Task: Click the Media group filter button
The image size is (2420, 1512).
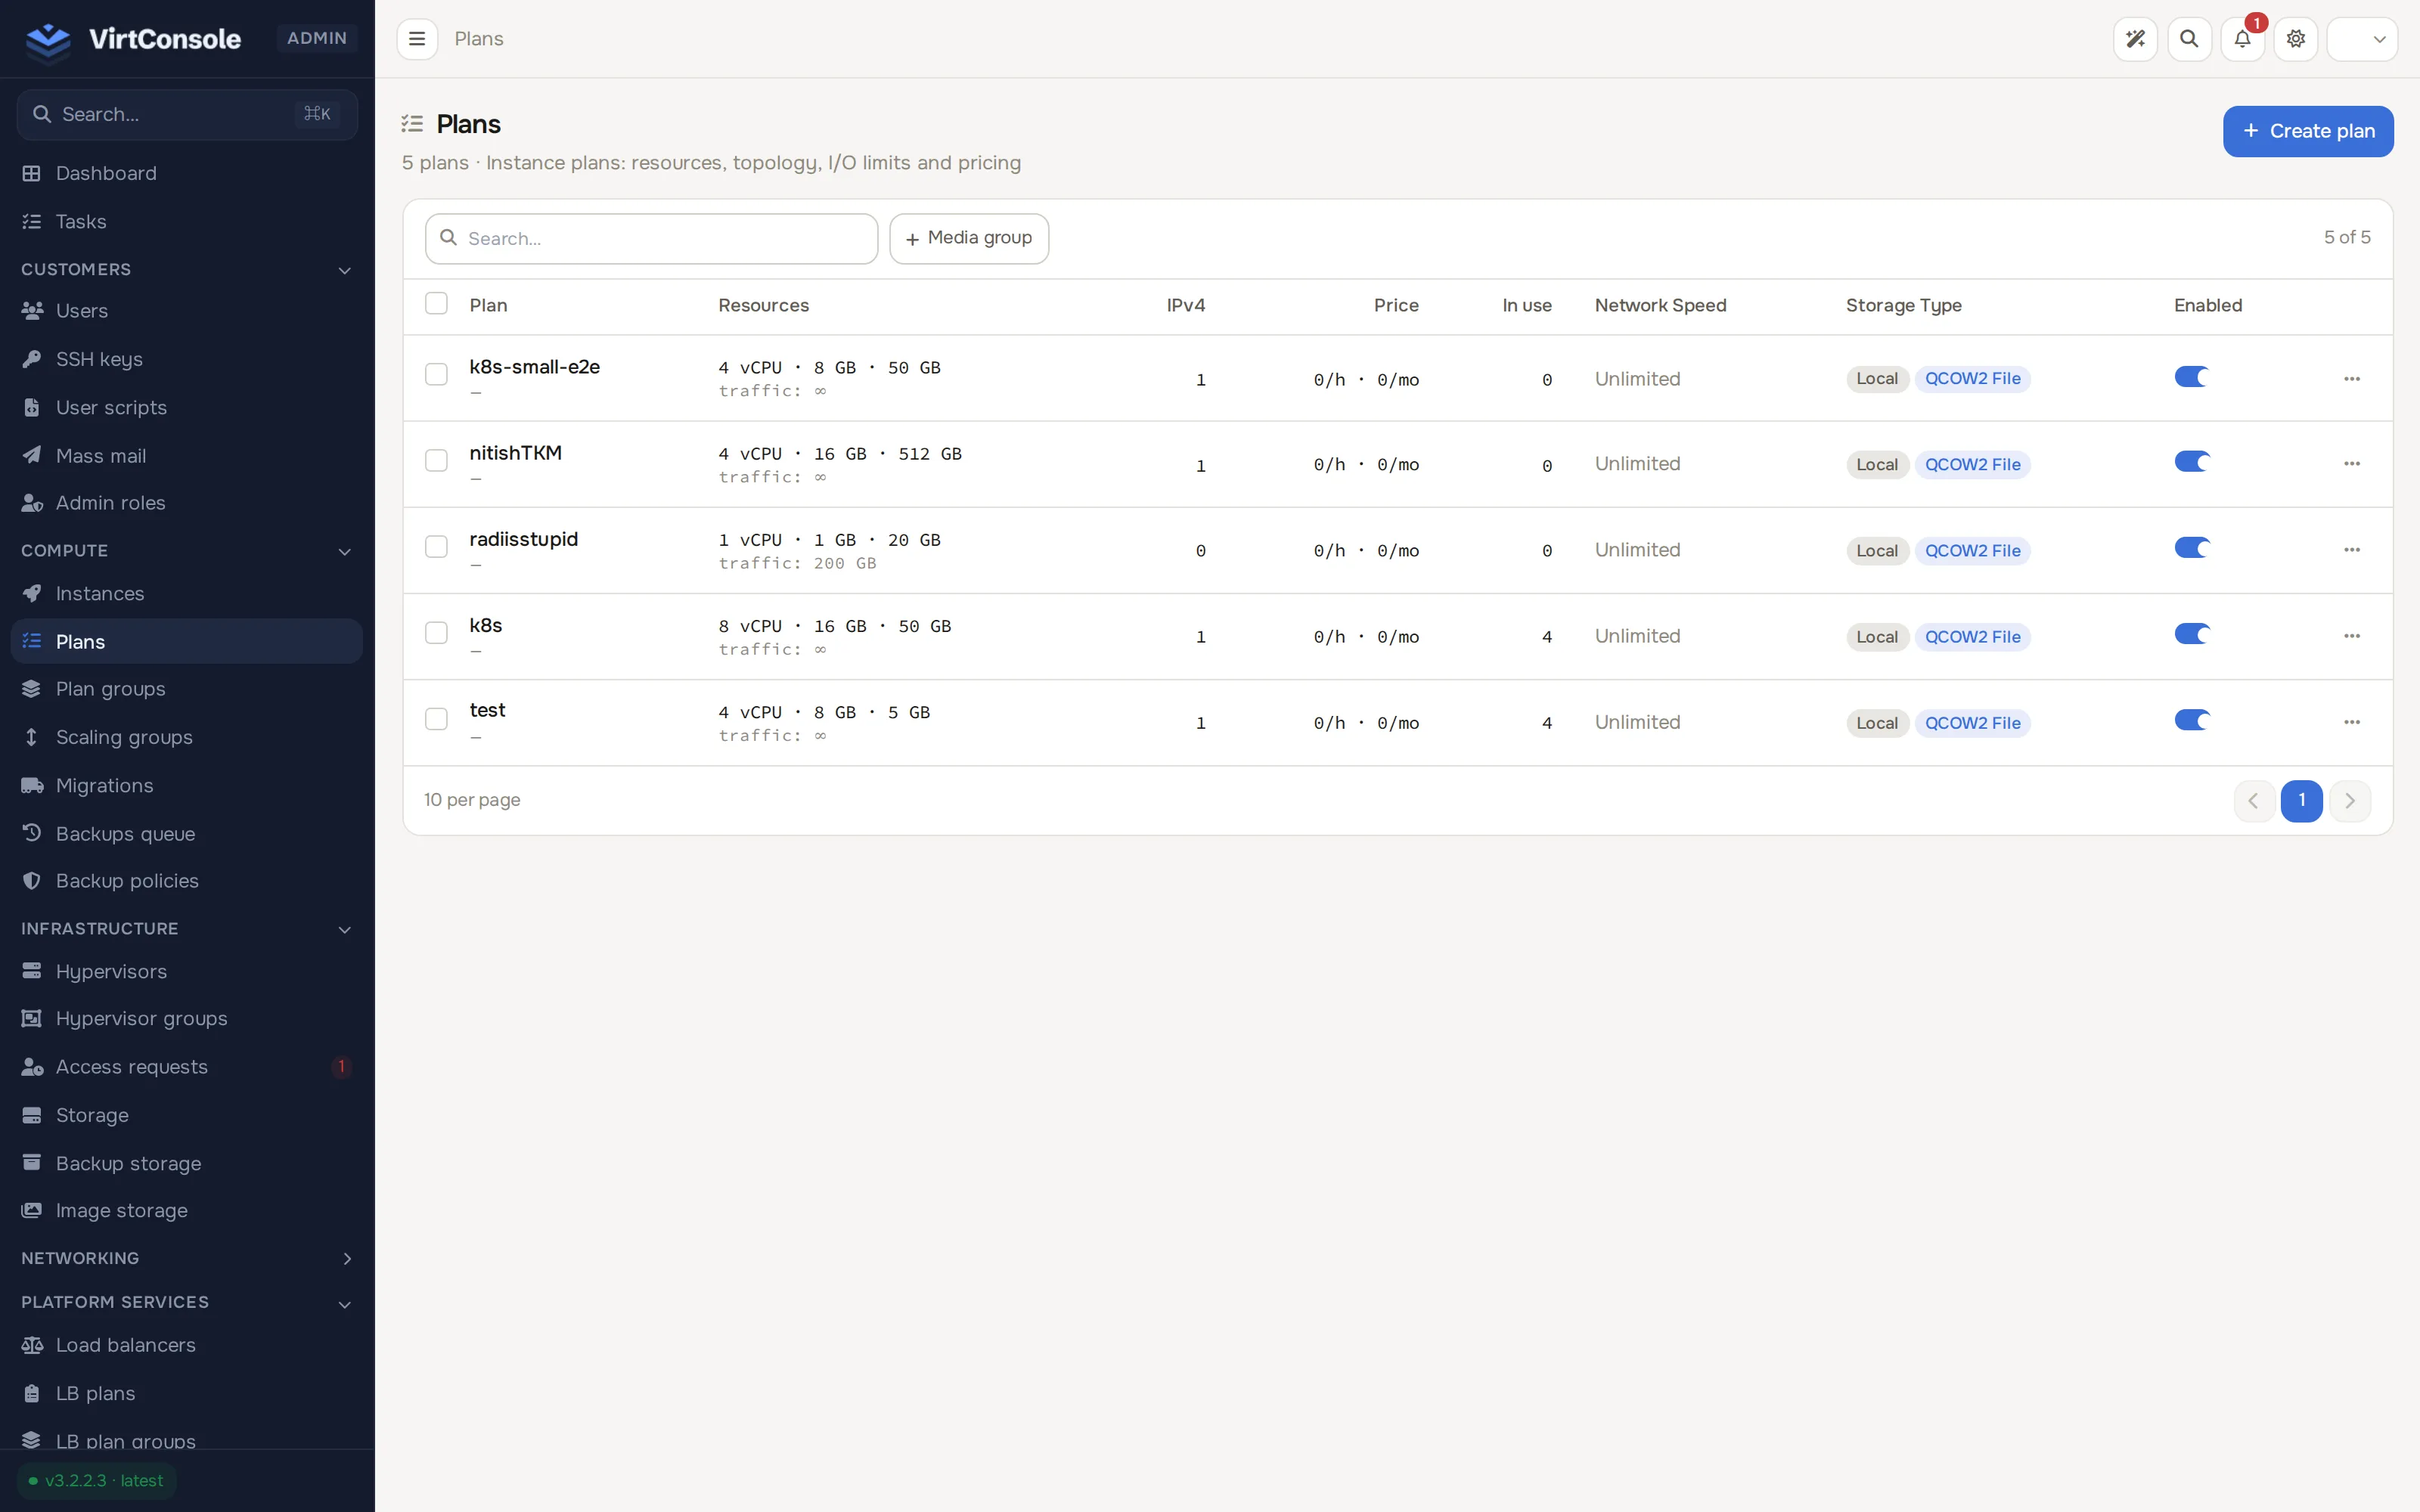Action: pos(969,238)
